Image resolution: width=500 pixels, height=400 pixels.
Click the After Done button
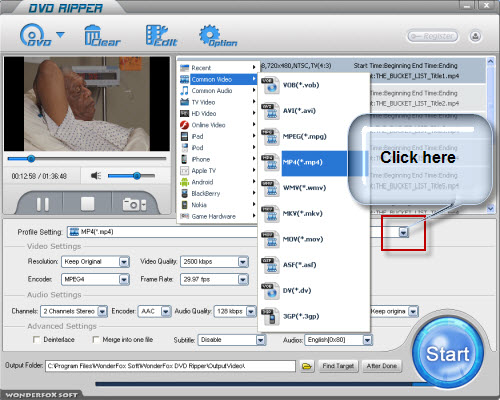pos(382,366)
